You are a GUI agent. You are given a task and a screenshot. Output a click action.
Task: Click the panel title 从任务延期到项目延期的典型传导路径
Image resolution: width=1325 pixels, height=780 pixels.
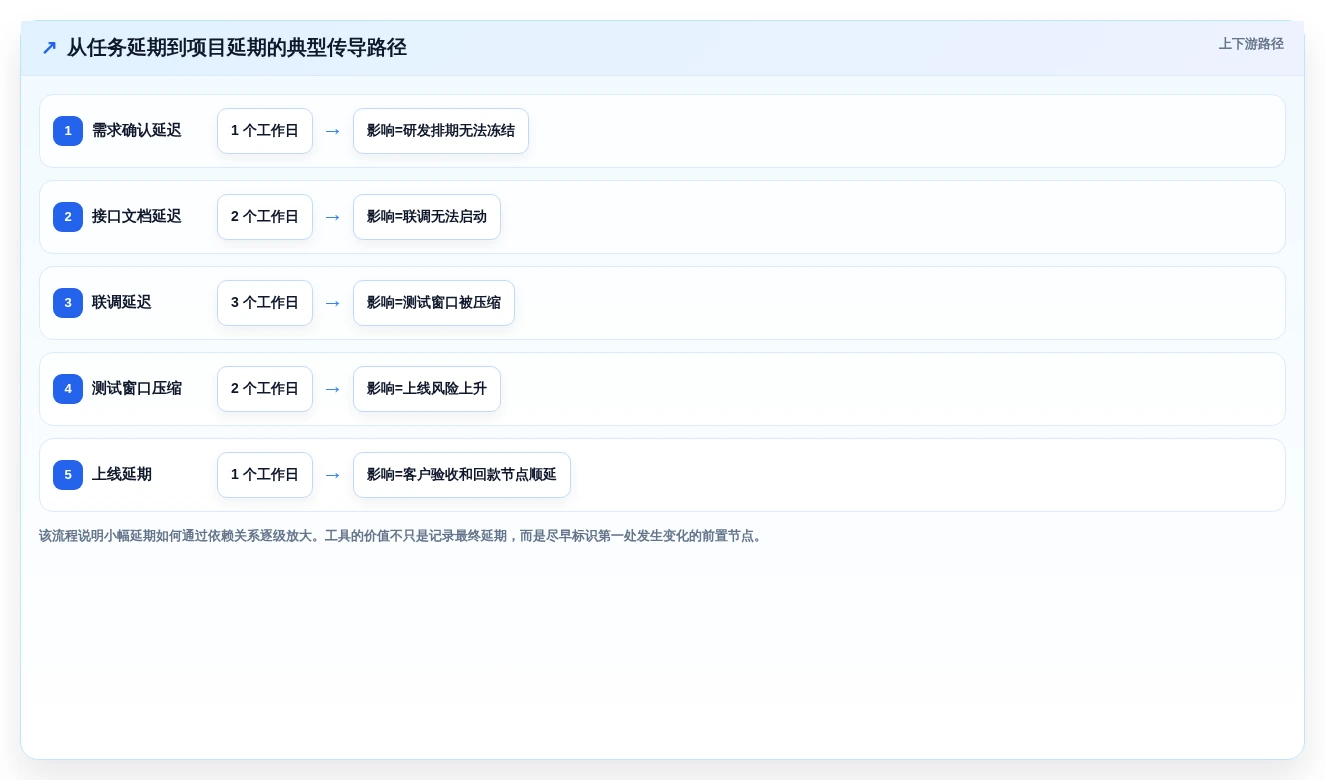[x=237, y=48]
